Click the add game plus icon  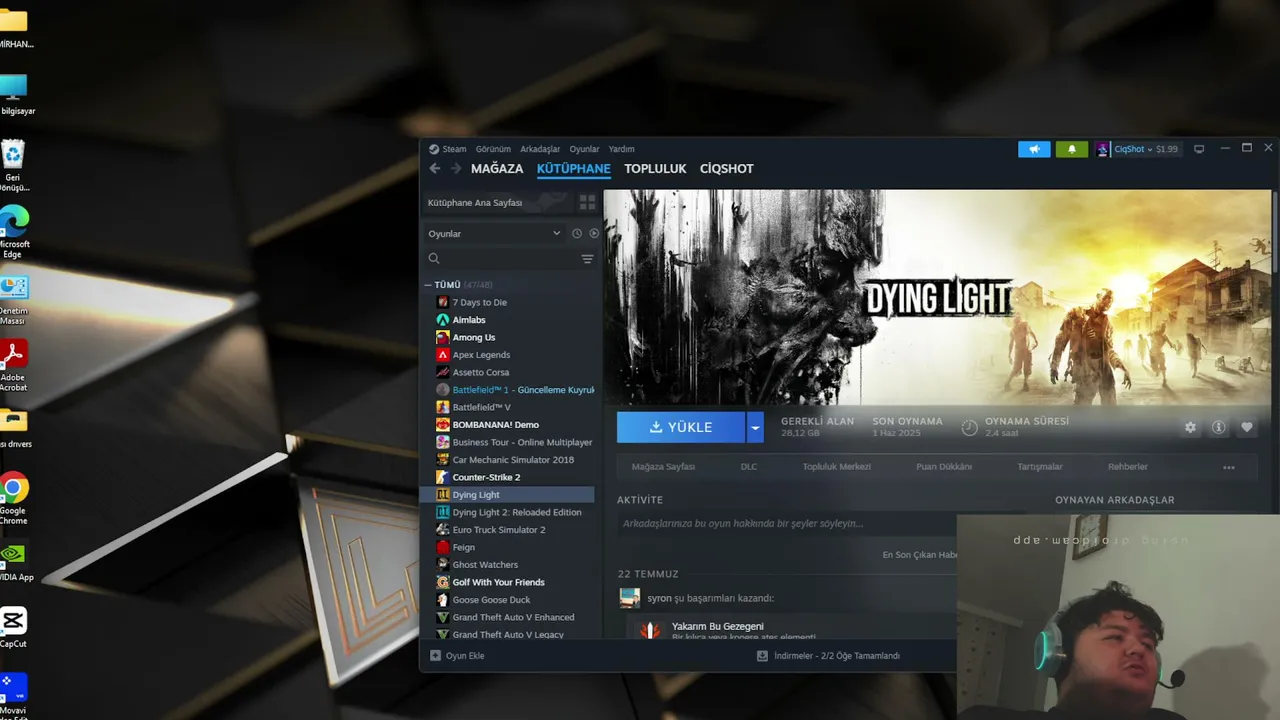435,656
